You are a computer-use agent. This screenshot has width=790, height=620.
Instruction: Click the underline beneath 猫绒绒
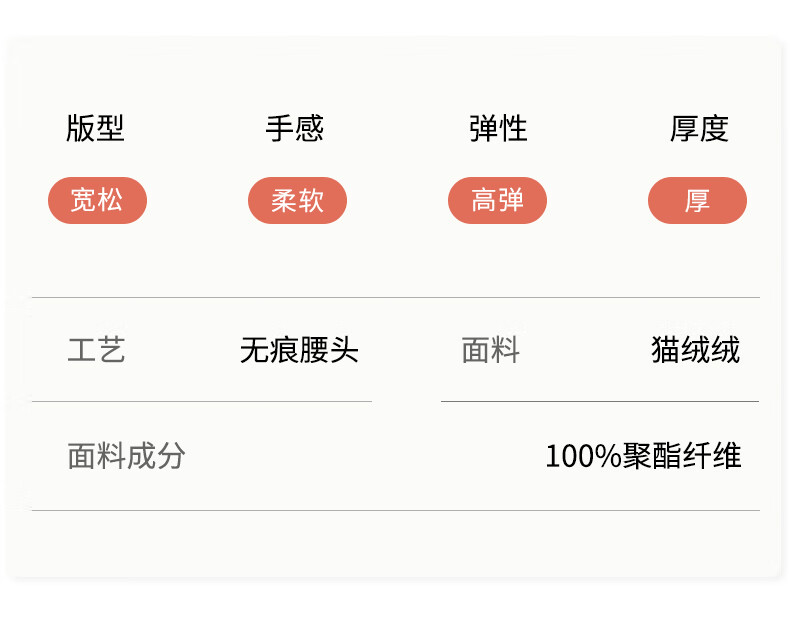(599, 401)
